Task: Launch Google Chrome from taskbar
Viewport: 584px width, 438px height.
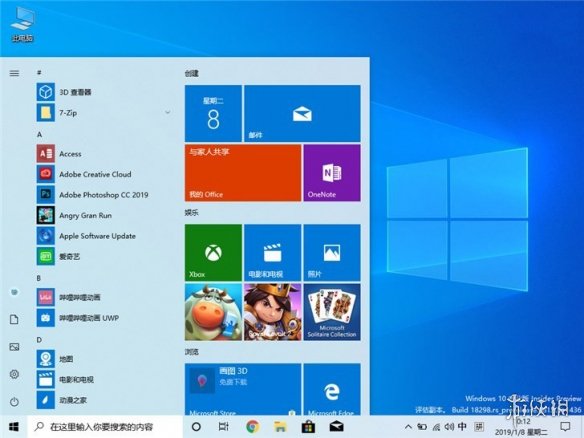Action: pos(253,426)
